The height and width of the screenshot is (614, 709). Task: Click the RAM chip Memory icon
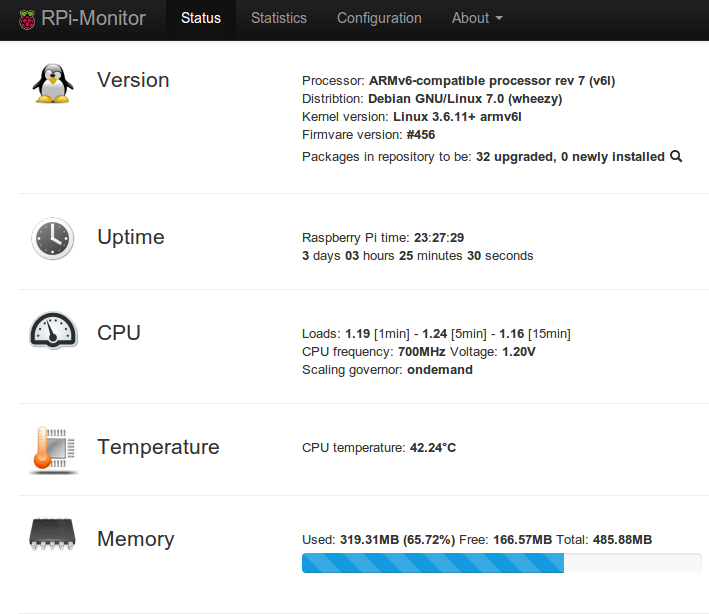(x=52, y=534)
